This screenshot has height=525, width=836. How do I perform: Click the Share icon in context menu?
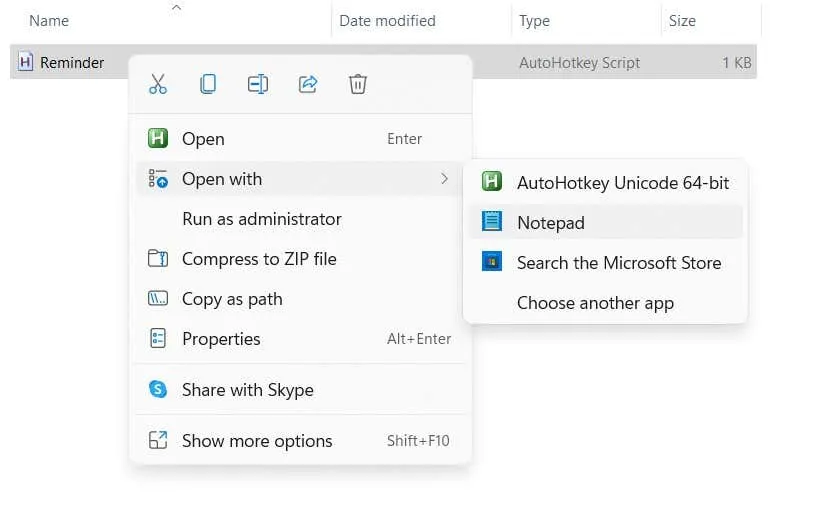click(x=308, y=84)
